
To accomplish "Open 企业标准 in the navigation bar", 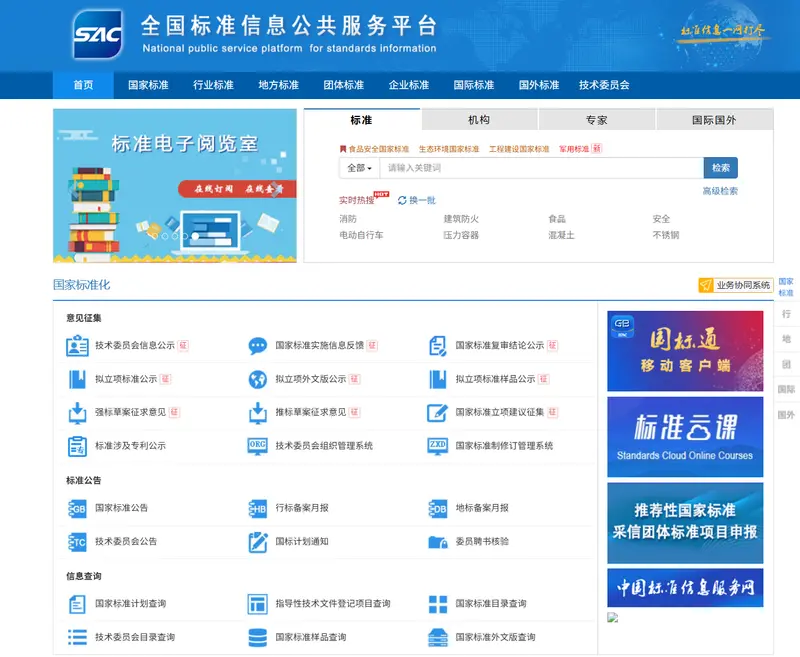I will 409,85.
